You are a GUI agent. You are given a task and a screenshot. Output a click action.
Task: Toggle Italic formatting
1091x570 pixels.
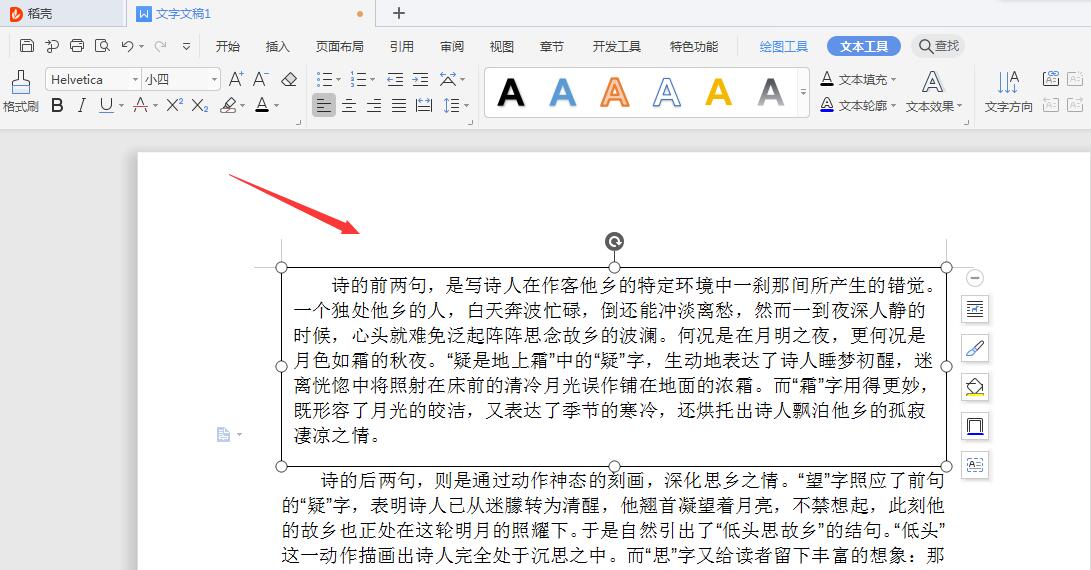(82, 105)
